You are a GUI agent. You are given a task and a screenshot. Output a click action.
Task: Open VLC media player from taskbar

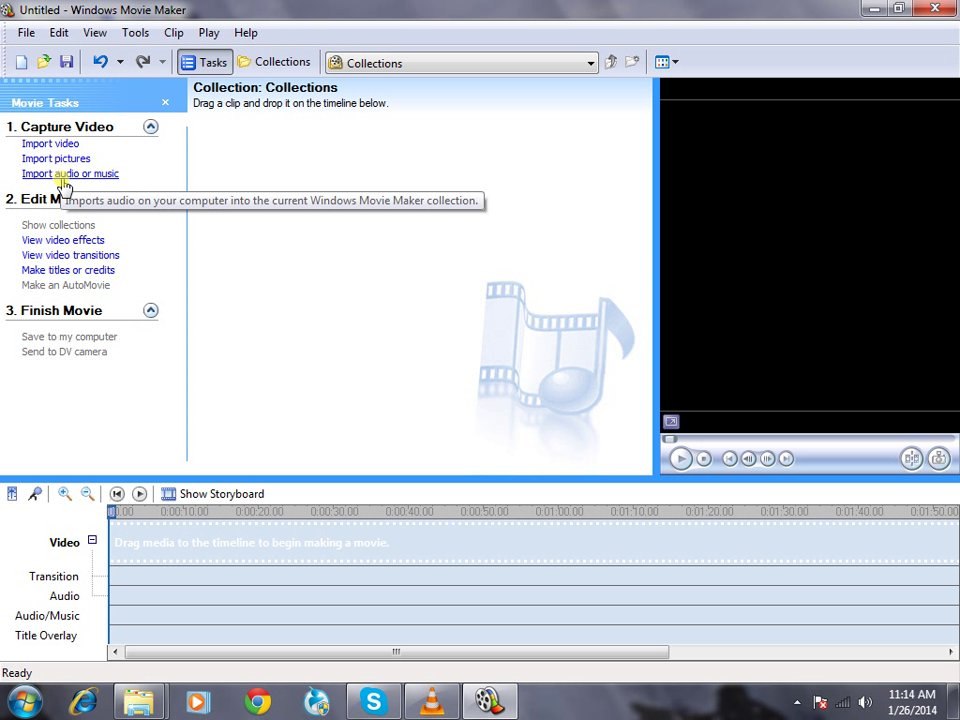click(x=432, y=702)
